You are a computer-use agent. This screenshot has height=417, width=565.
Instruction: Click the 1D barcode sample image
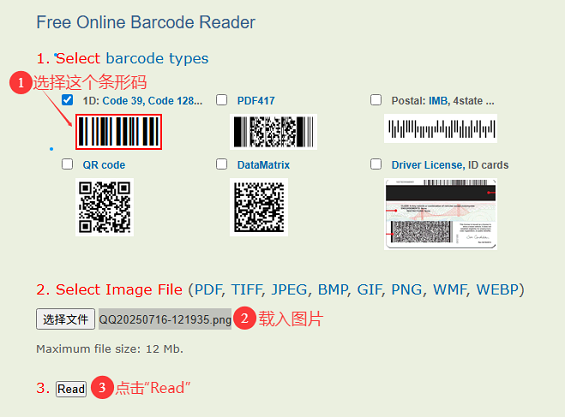pos(119,132)
